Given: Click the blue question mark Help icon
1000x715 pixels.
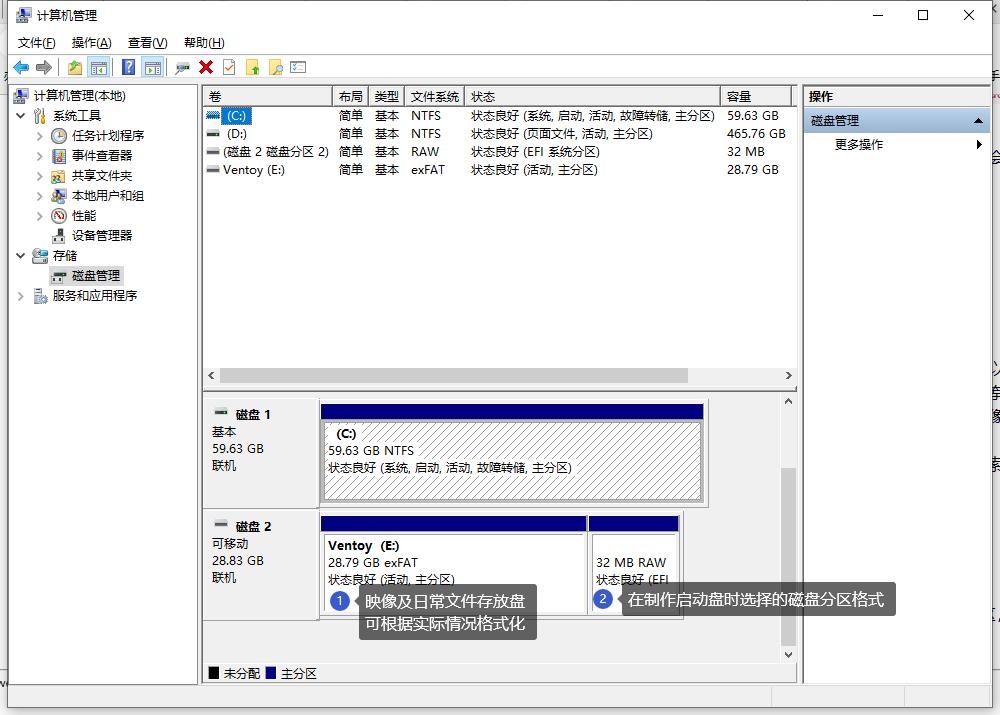Looking at the screenshot, I should 128,67.
